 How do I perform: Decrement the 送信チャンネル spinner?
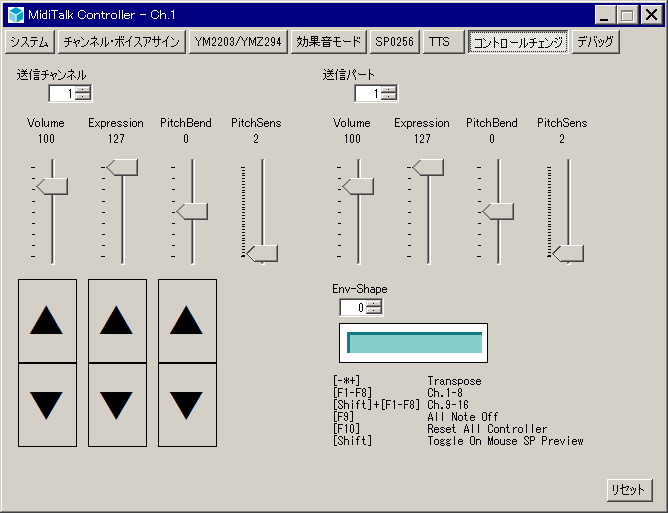click(83, 97)
